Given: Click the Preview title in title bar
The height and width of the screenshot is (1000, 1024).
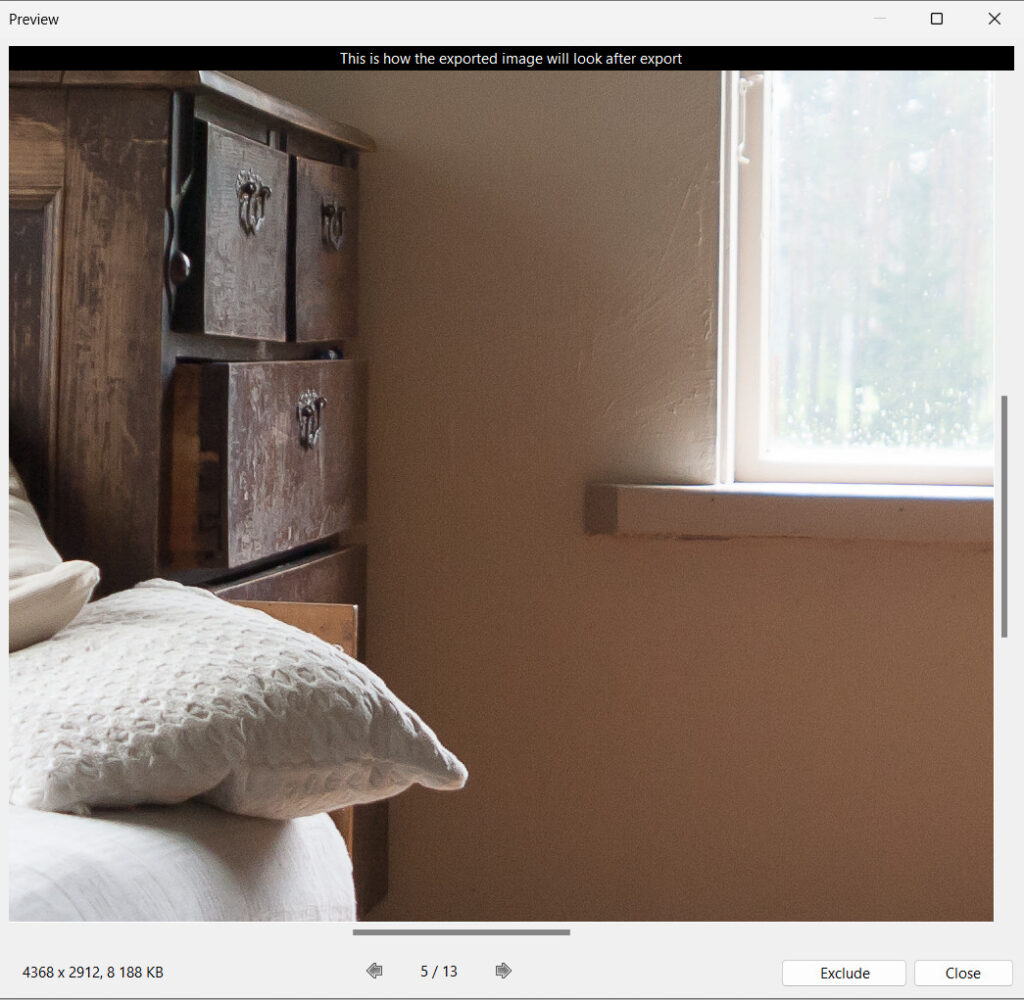Looking at the screenshot, I should click(x=34, y=19).
